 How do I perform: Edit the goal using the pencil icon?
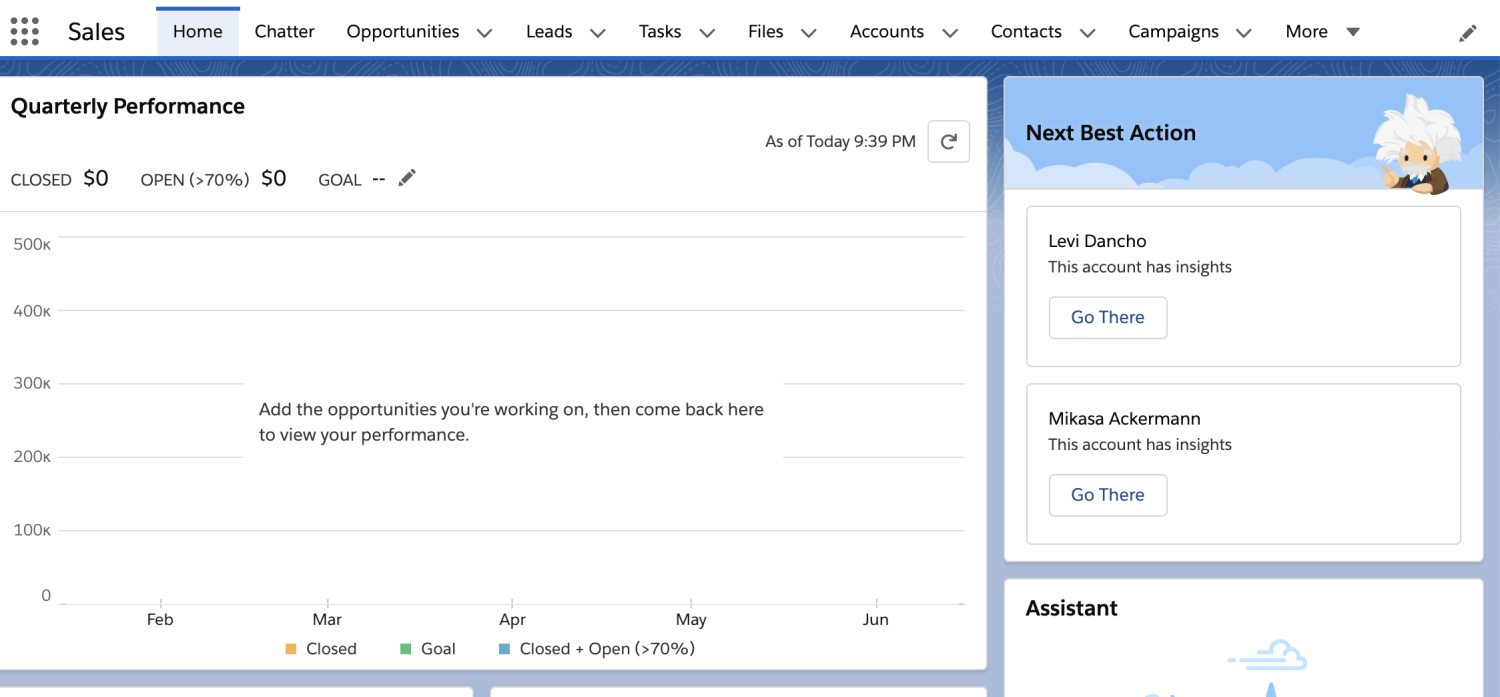pyautogui.click(x=407, y=177)
